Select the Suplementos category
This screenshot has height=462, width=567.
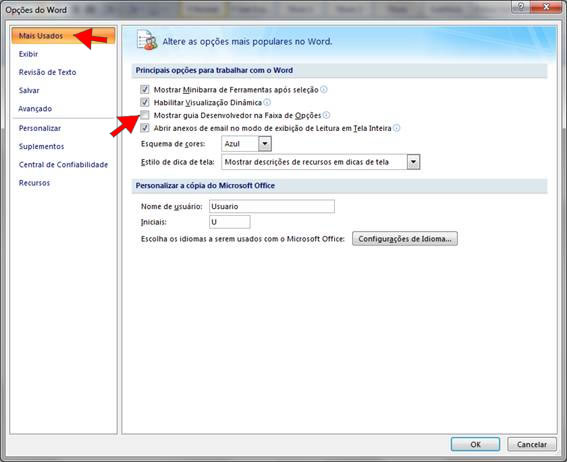tap(41, 146)
